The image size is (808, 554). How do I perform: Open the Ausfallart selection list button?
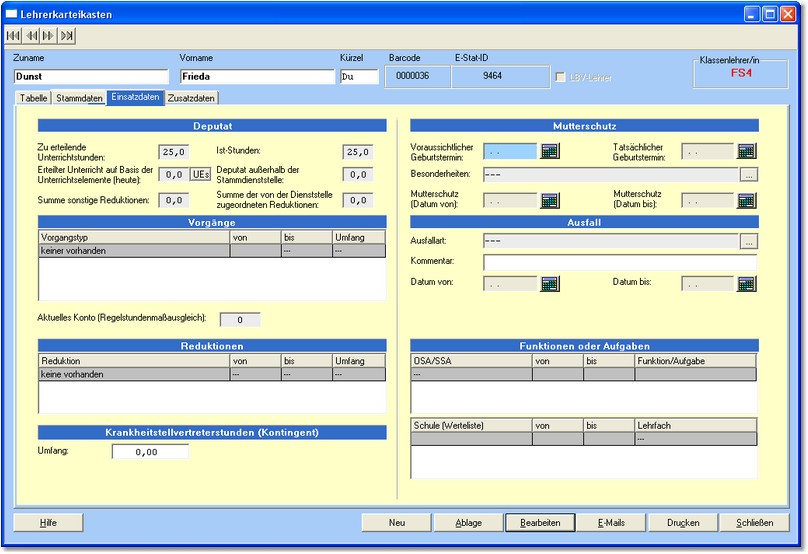tap(749, 241)
